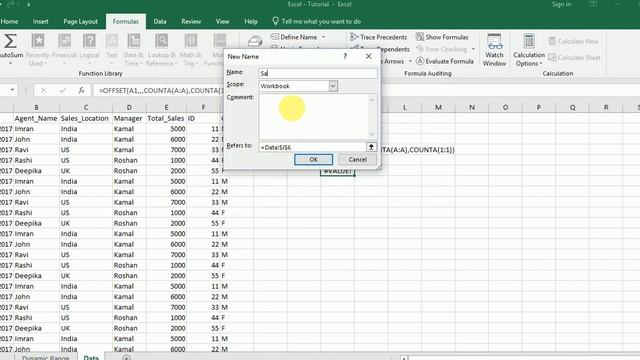
Task: Click the collapse dialog range selector icon
Action: (x=371, y=147)
